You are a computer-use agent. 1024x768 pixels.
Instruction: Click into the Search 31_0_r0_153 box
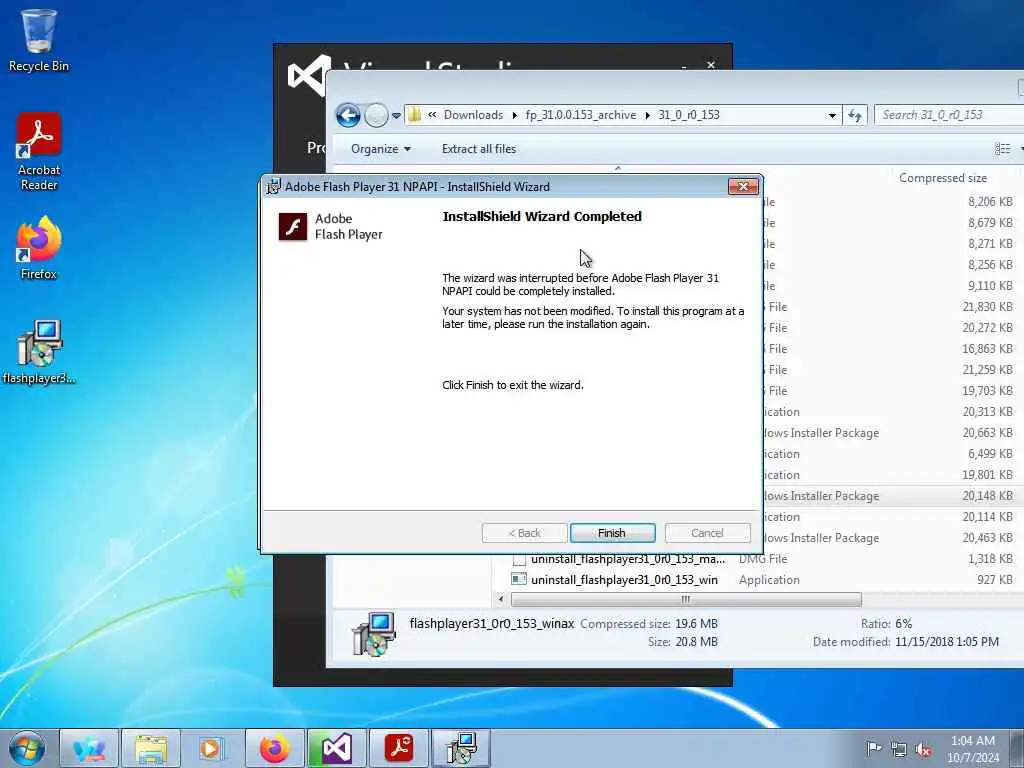tap(950, 115)
